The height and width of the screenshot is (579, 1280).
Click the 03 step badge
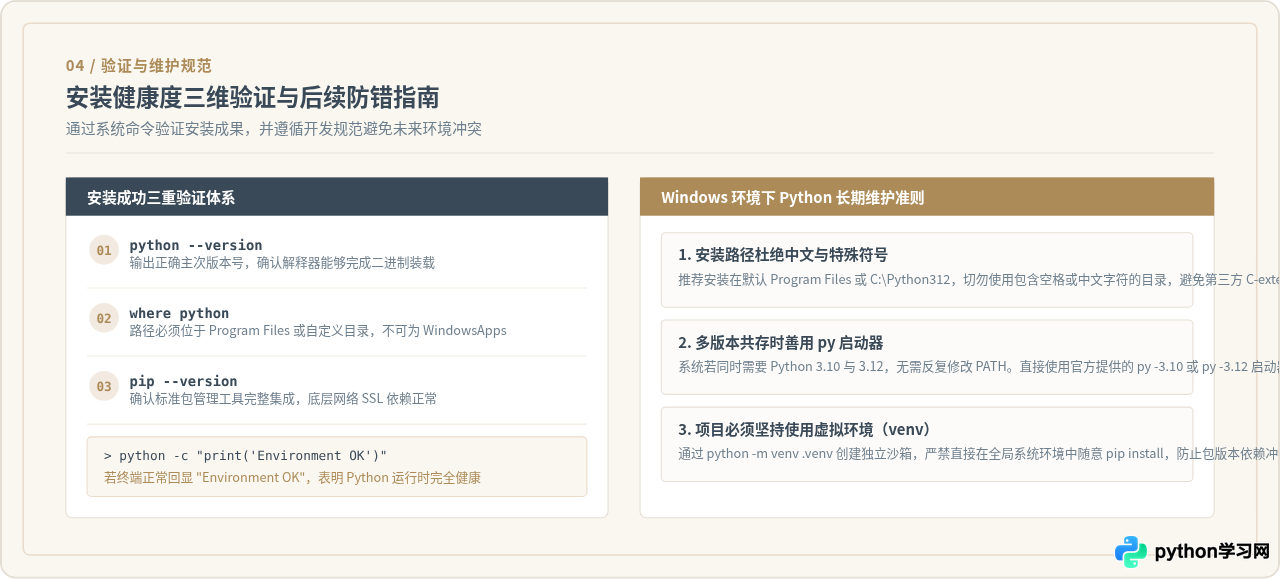pyautogui.click(x=104, y=386)
